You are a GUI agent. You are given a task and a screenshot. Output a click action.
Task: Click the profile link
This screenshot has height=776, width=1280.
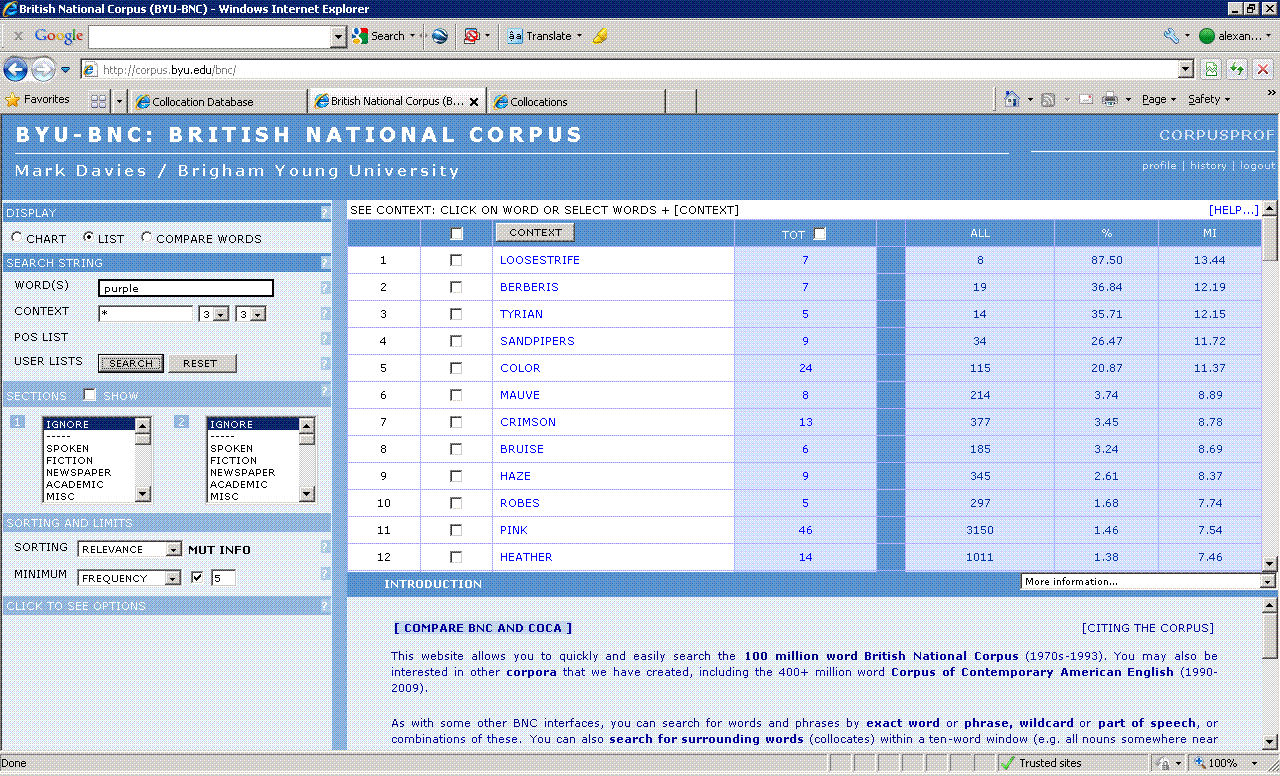tap(1159, 165)
